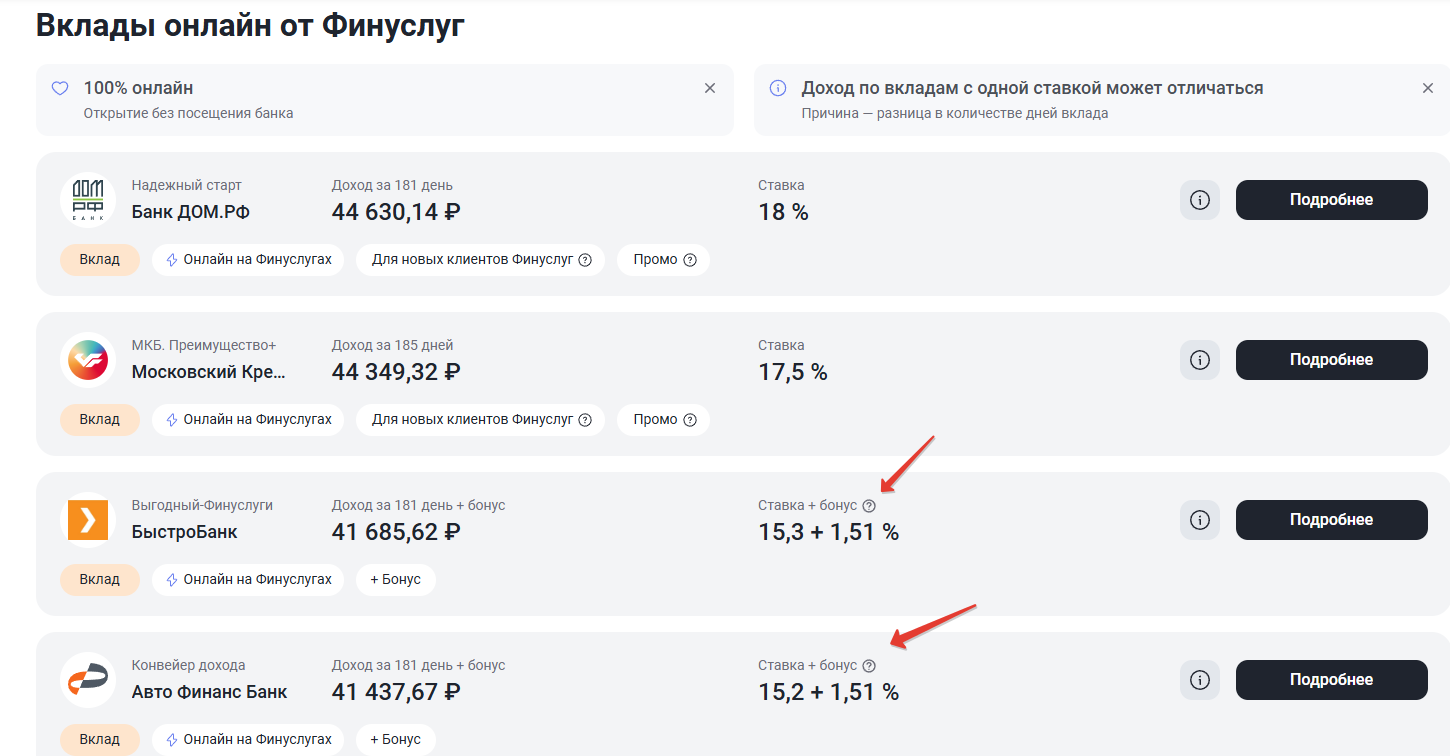
Task: Click + Бонус tag in БыстроБанк row
Action: tap(395, 580)
